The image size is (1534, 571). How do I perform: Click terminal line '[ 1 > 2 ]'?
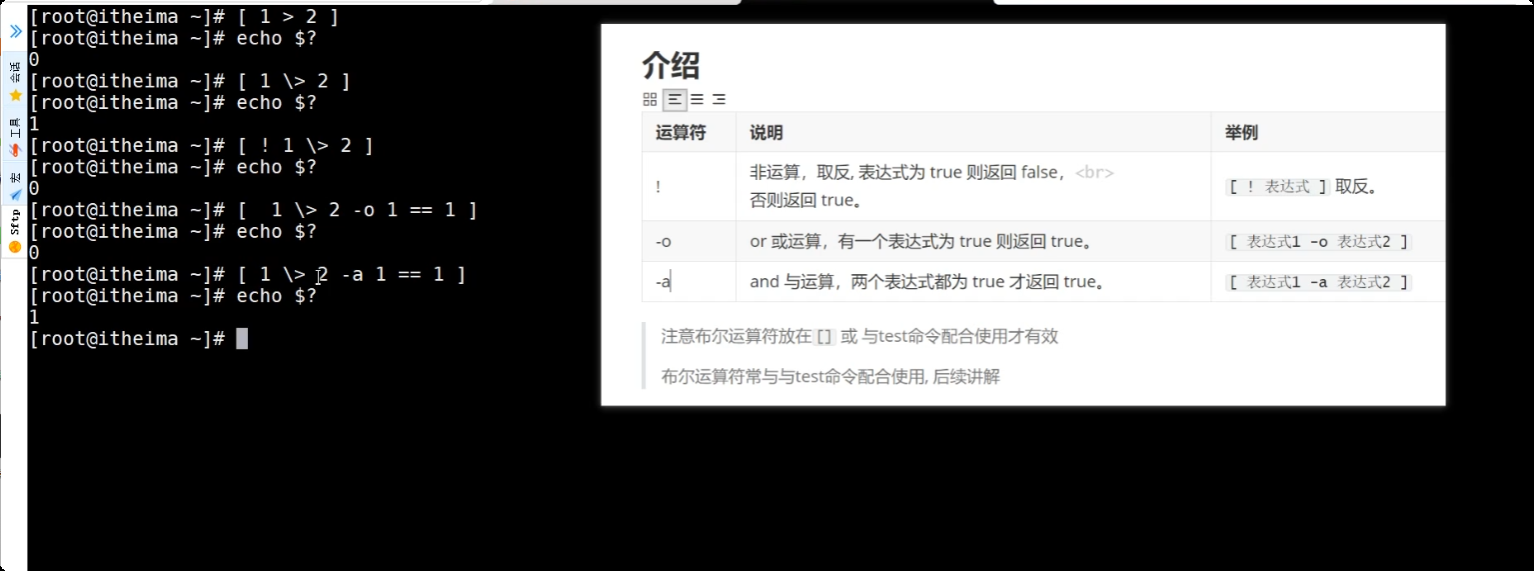click(184, 17)
